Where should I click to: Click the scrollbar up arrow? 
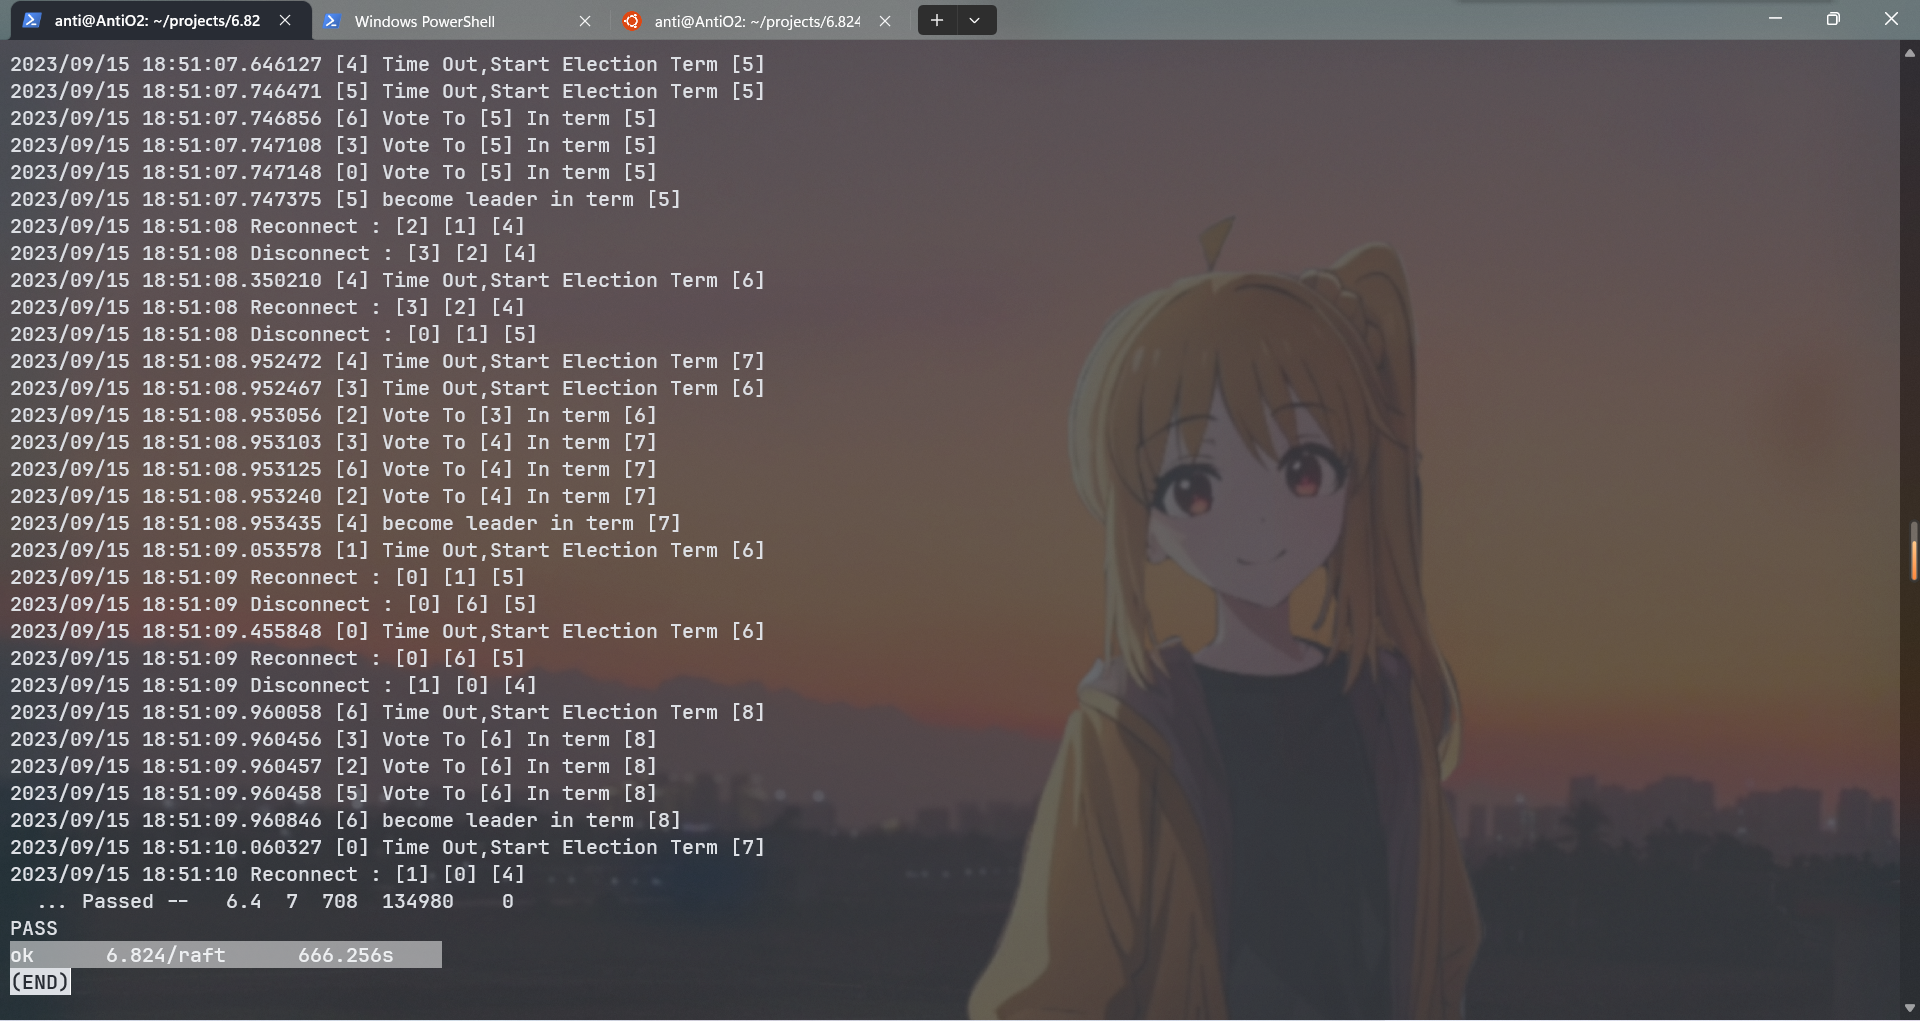[x=1910, y=53]
